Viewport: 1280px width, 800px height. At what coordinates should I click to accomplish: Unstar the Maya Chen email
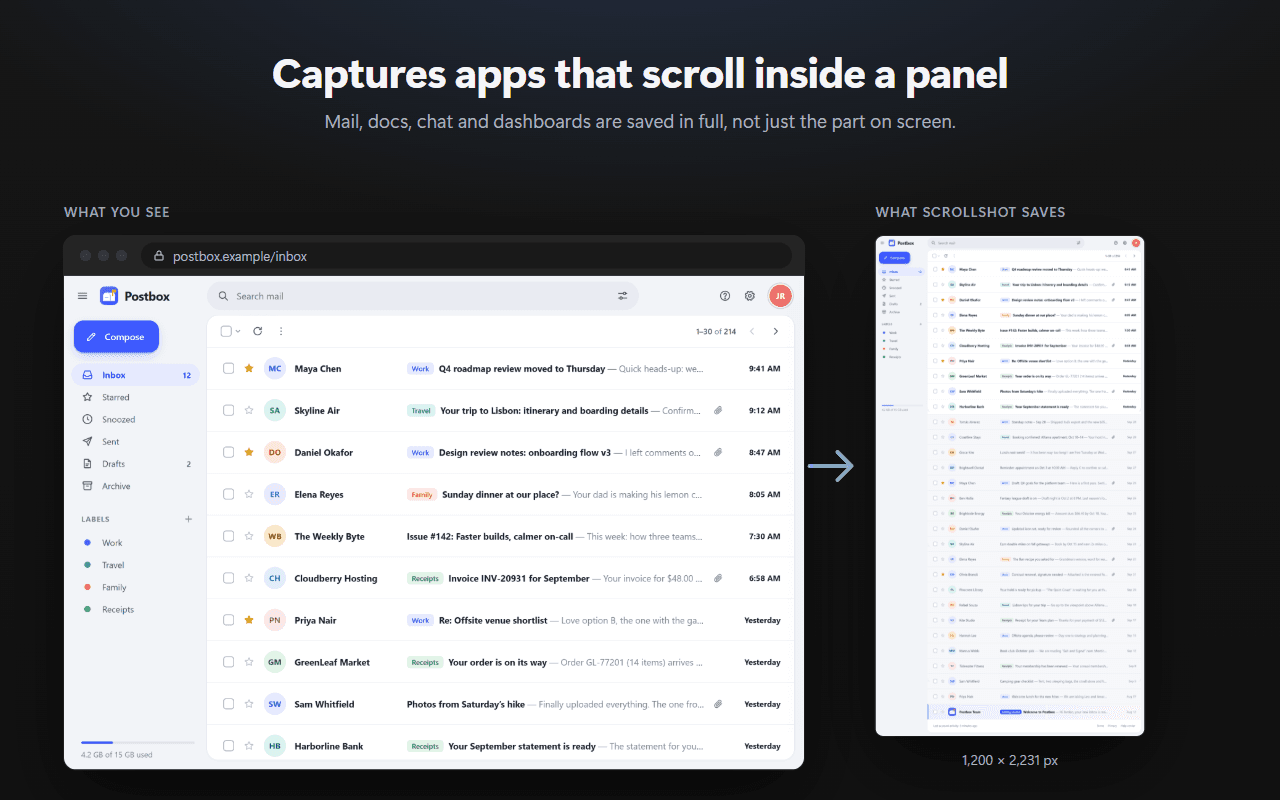(249, 369)
